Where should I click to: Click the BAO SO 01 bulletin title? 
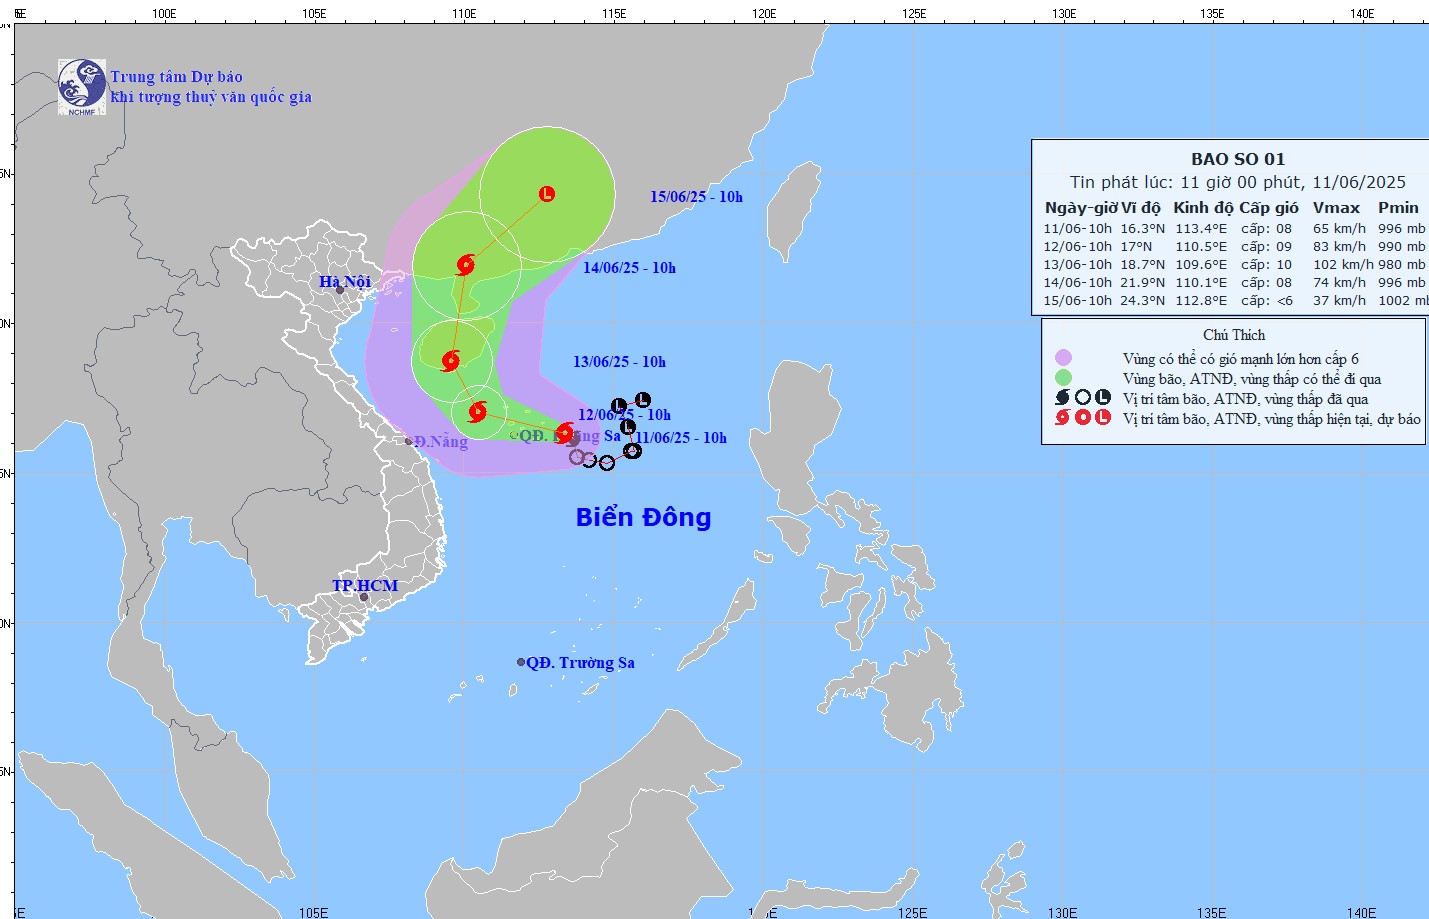pyautogui.click(x=1238, y=159)
